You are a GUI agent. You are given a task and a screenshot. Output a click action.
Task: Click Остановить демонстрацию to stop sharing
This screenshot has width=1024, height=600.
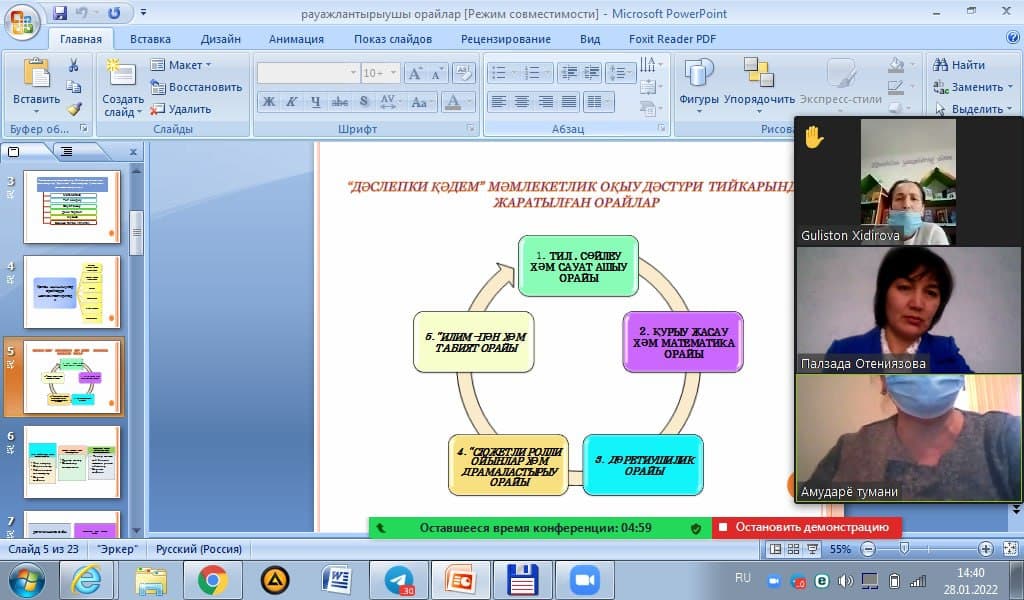tap(806, 527)
